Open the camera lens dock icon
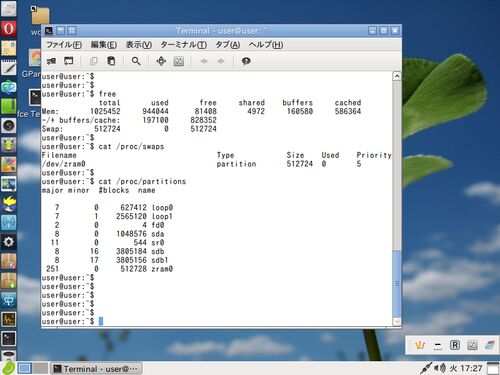This screenshot has width=500, height=375. point(9,126)
